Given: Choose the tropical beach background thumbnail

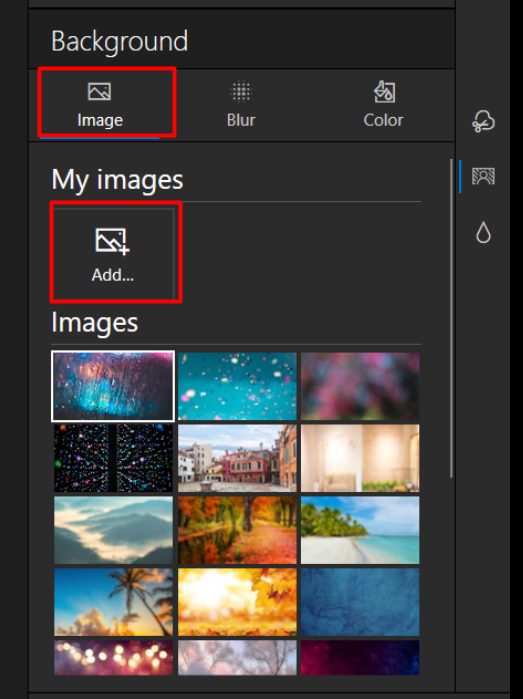Looking at the screenshot, I should 360,530.
